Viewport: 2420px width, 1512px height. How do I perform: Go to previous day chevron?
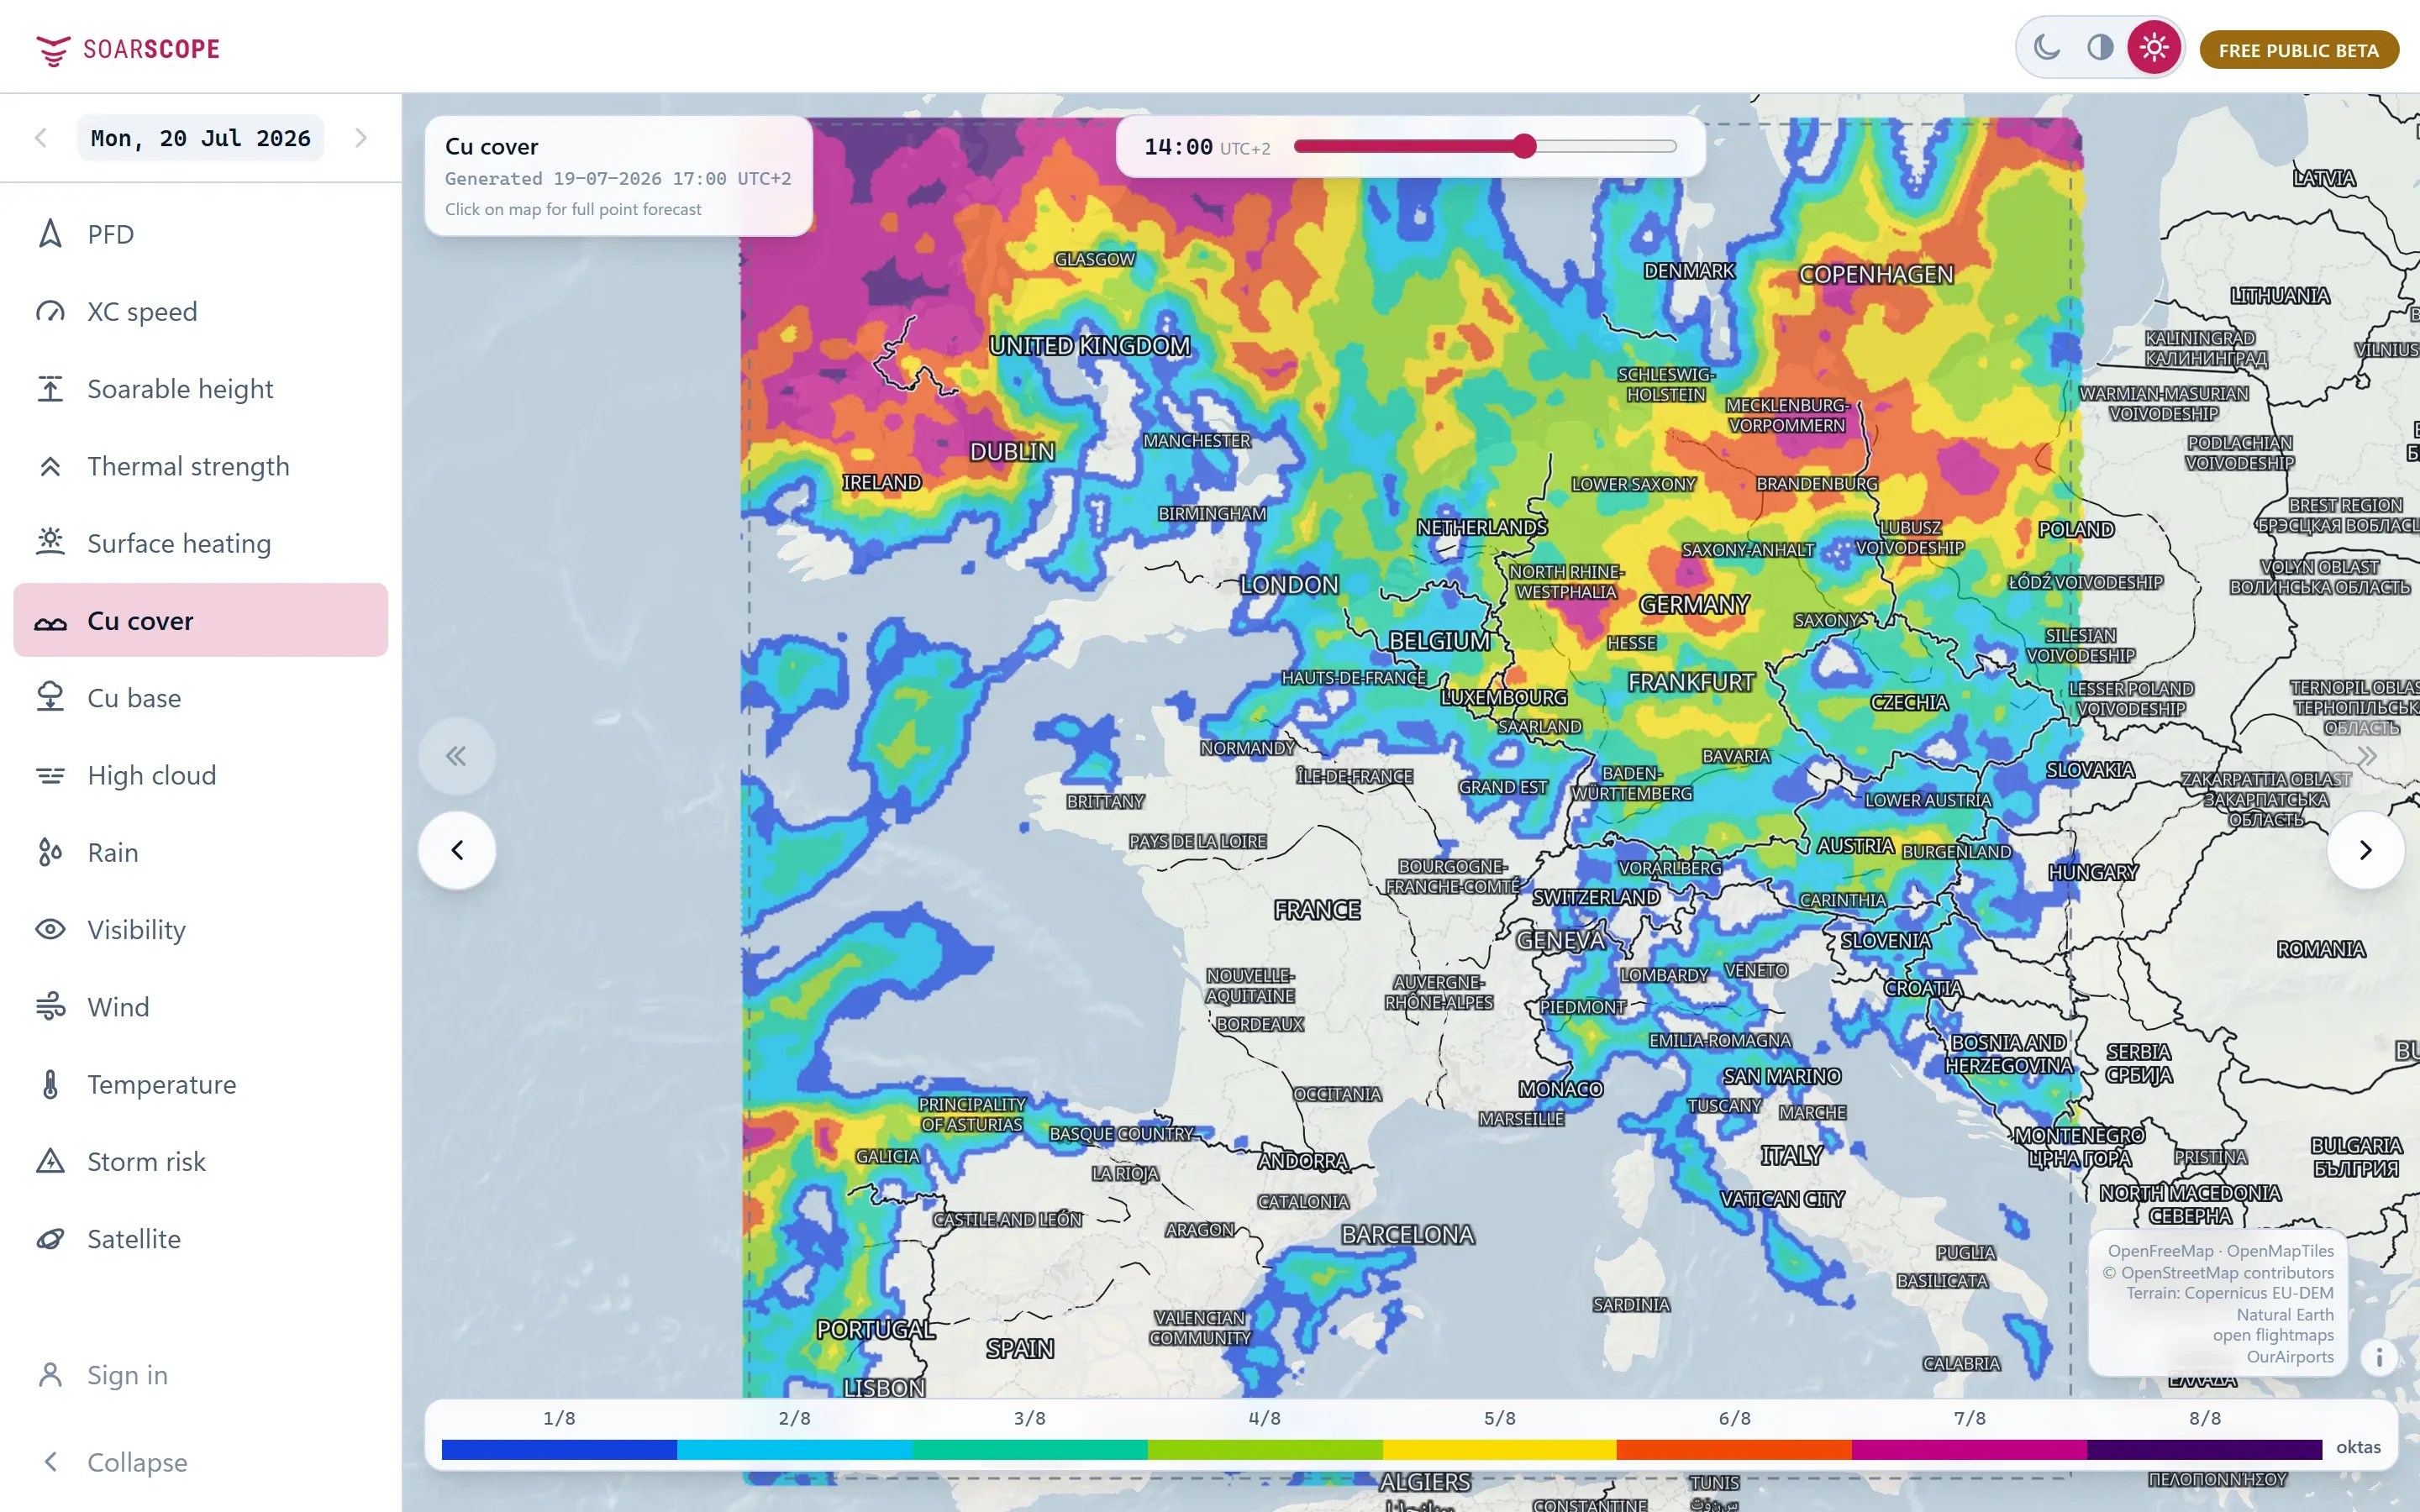click(41, 138)
